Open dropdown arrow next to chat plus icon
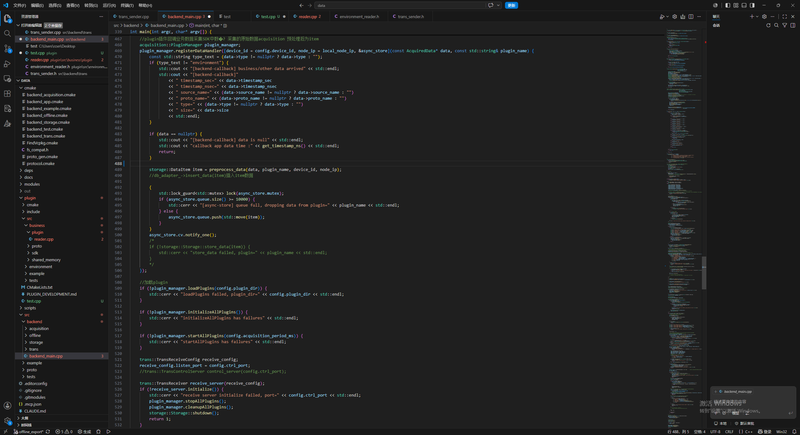The width and height of the screenshot is (800, 435). 757,16
